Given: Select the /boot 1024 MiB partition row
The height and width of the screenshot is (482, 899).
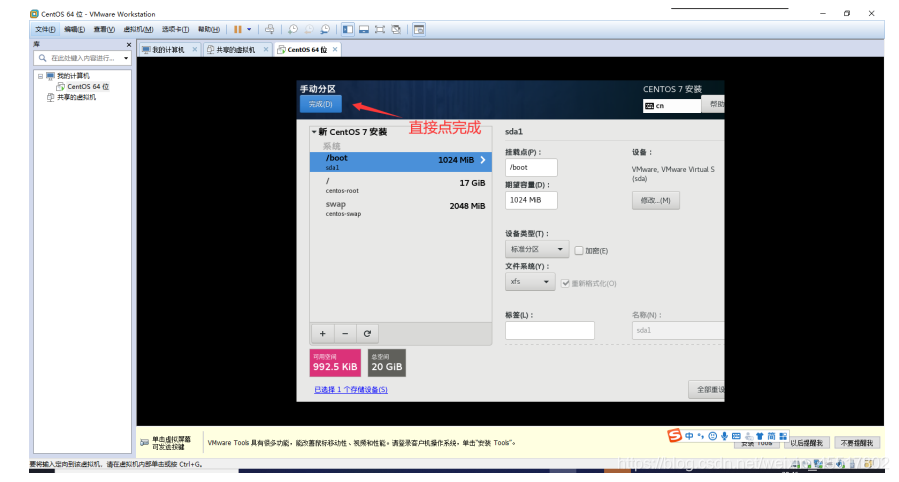Looking at the screenshot, I should (401, 162).
